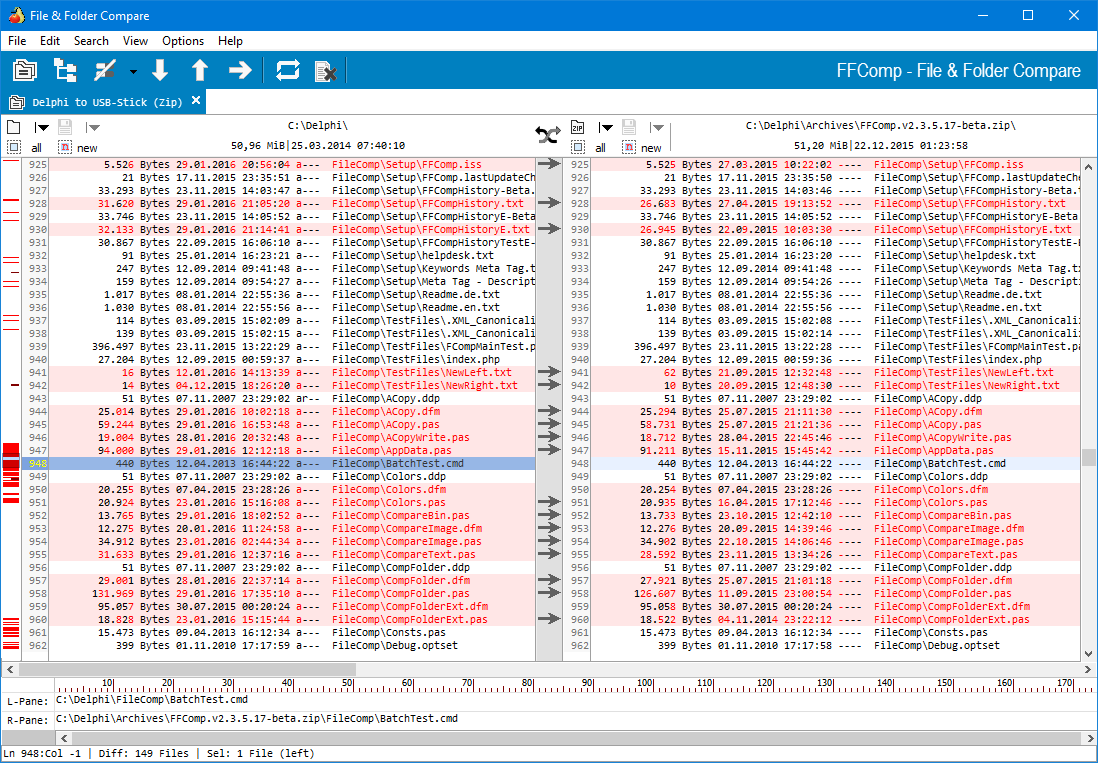Click the file compare icon in toolbar
The image size is (1098, 763).
25,70
